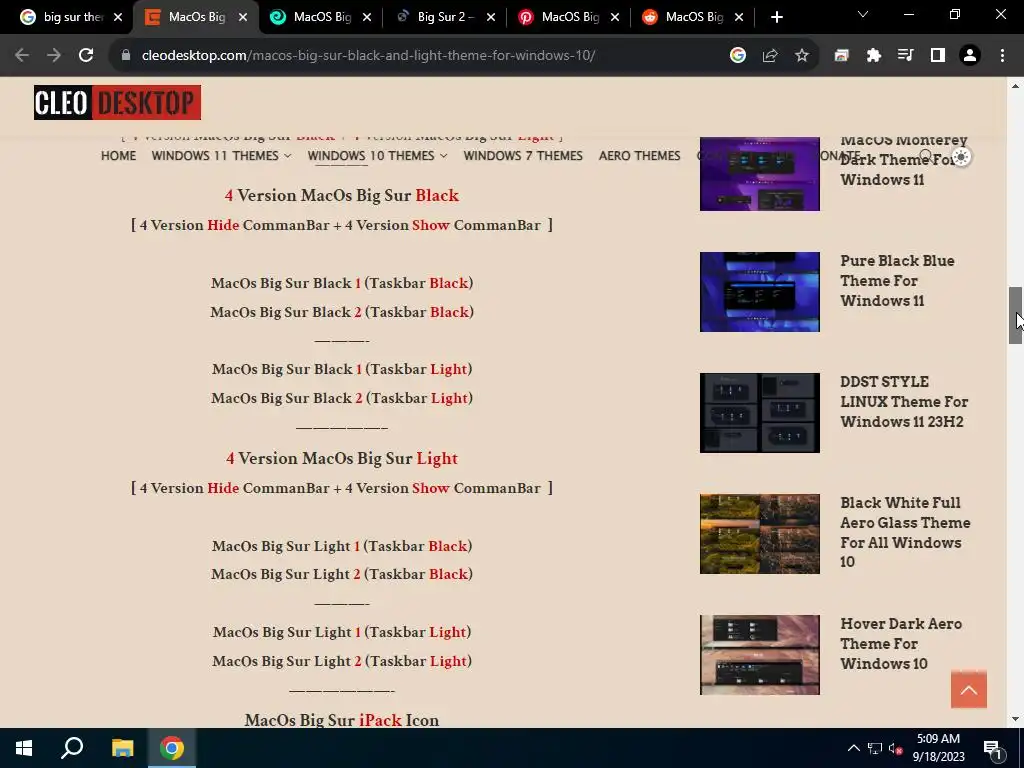Click the extension icon left of the puzzle piece
Image resolution: width=1024 pixels, height=768 pixels.
pyautogui.click(x=842, y=56)
